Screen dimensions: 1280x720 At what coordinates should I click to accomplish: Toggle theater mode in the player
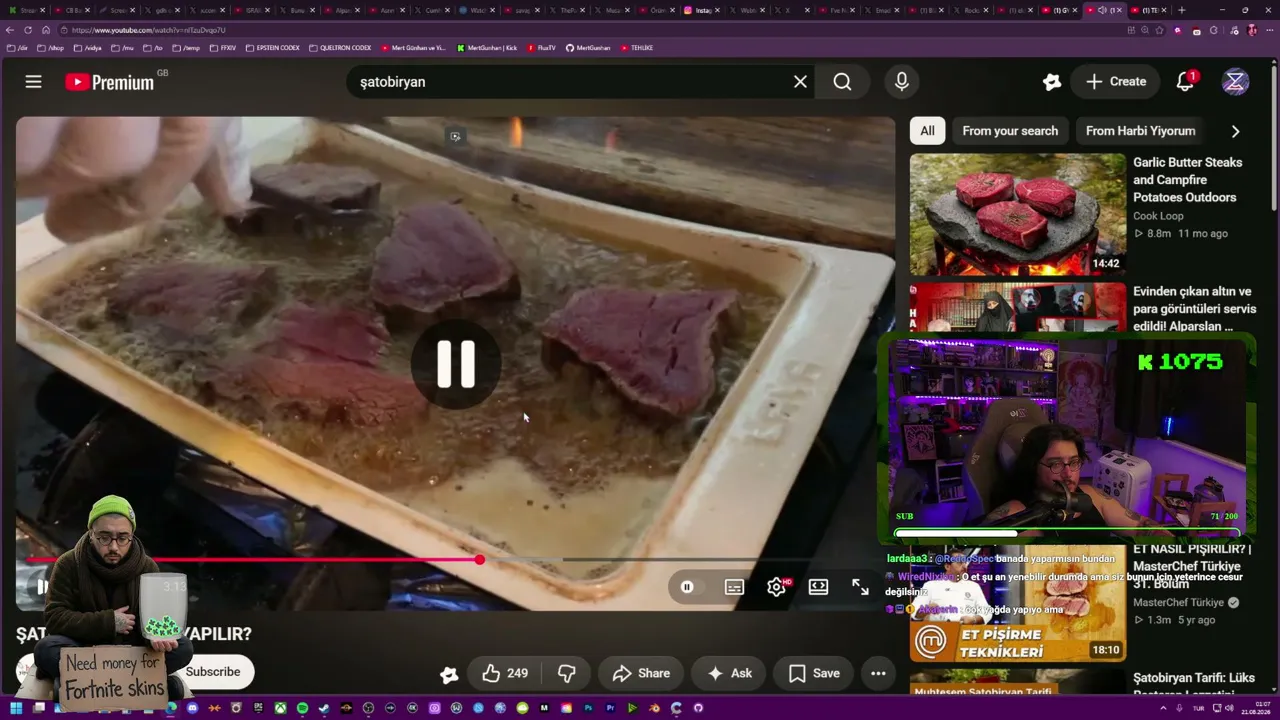click(818, 587)
